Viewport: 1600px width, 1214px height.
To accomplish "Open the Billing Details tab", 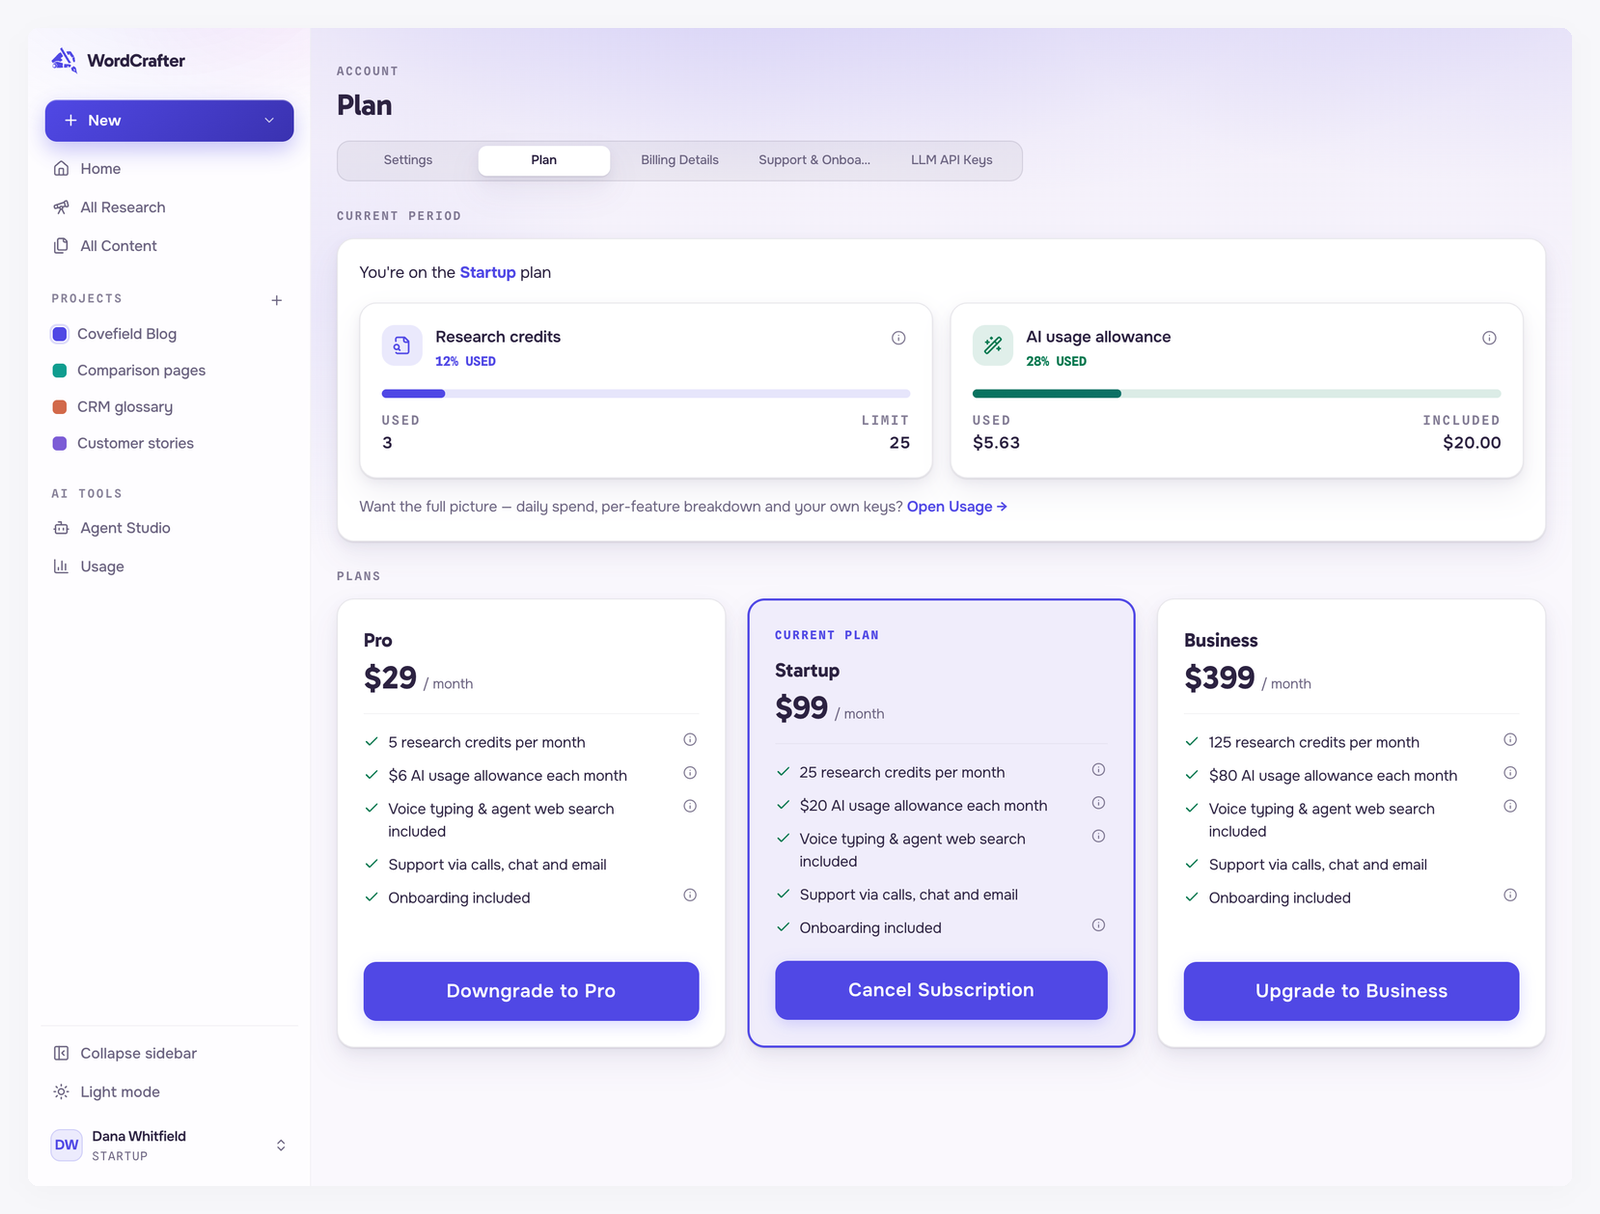I will pos(680,160).
